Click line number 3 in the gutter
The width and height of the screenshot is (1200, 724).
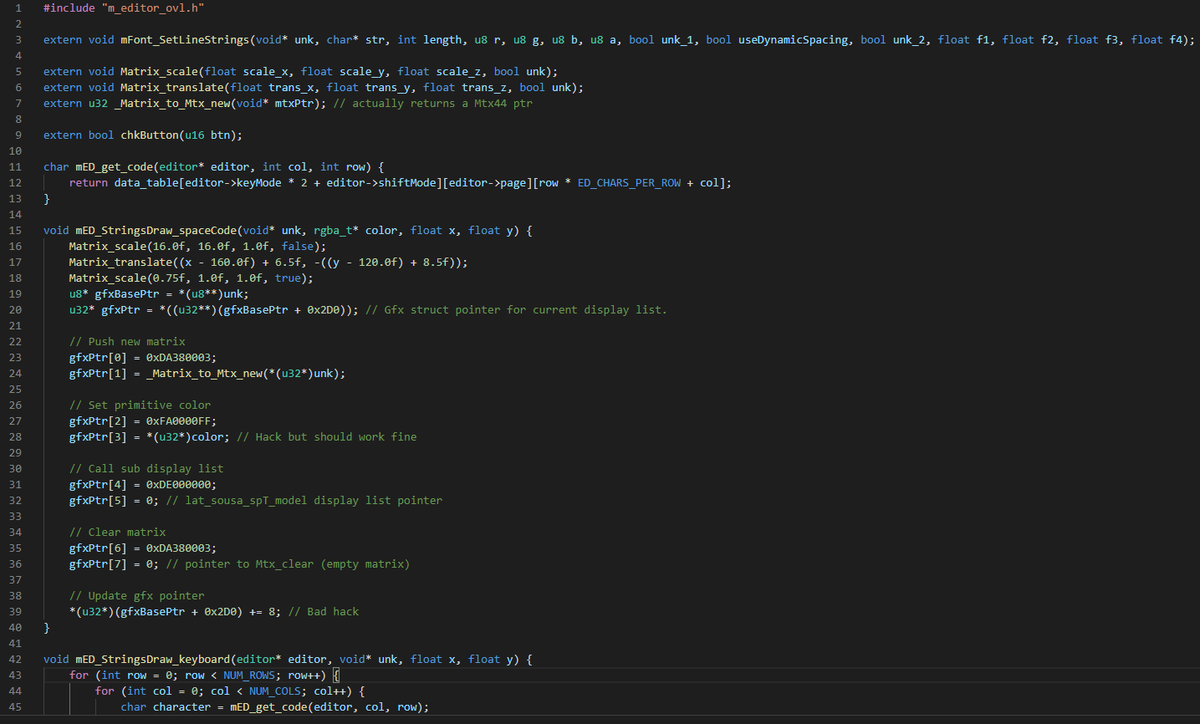point(20,40)
